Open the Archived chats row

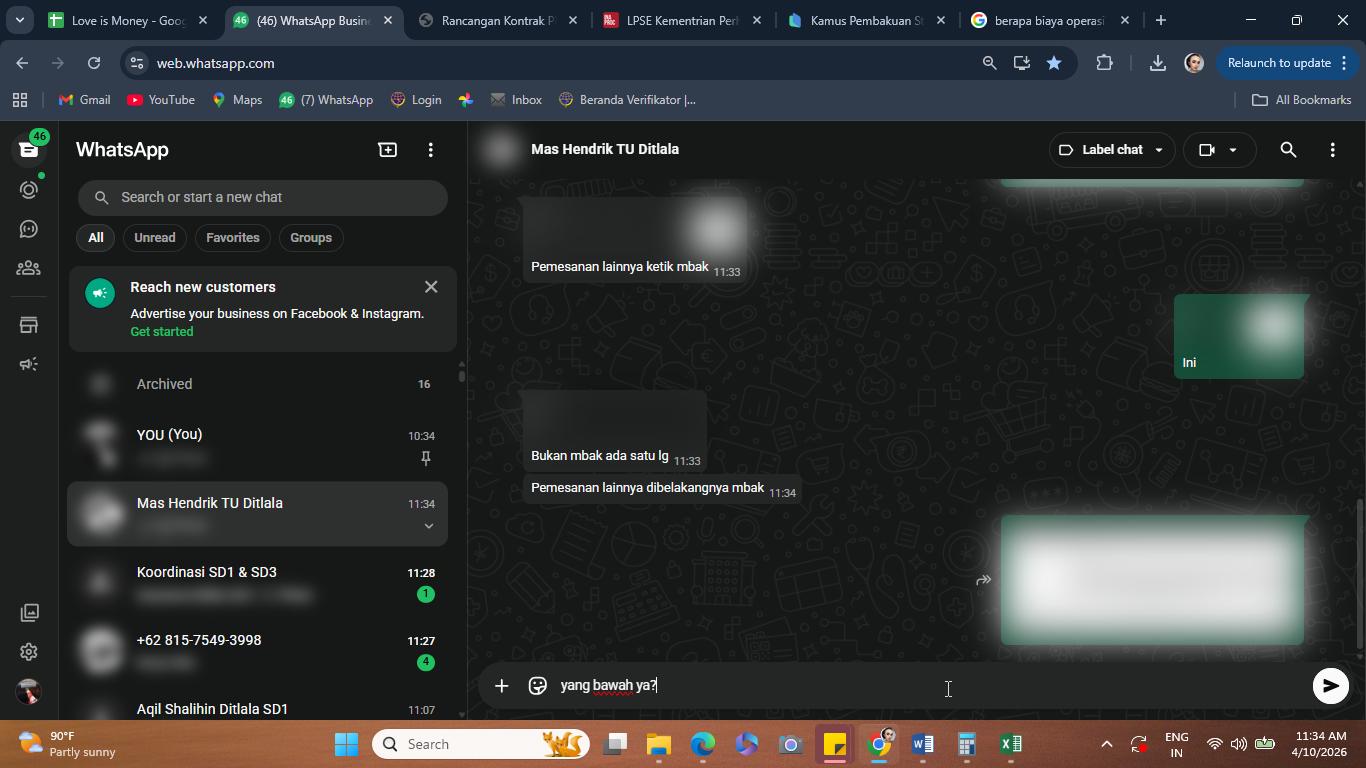(x=258, y=384)
